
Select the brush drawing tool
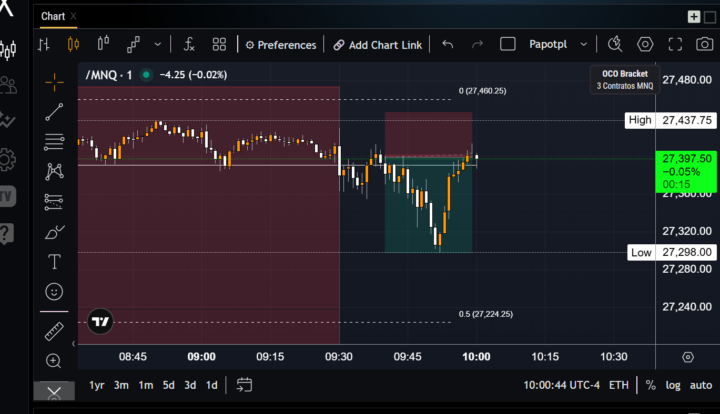(x=55, y=232)
